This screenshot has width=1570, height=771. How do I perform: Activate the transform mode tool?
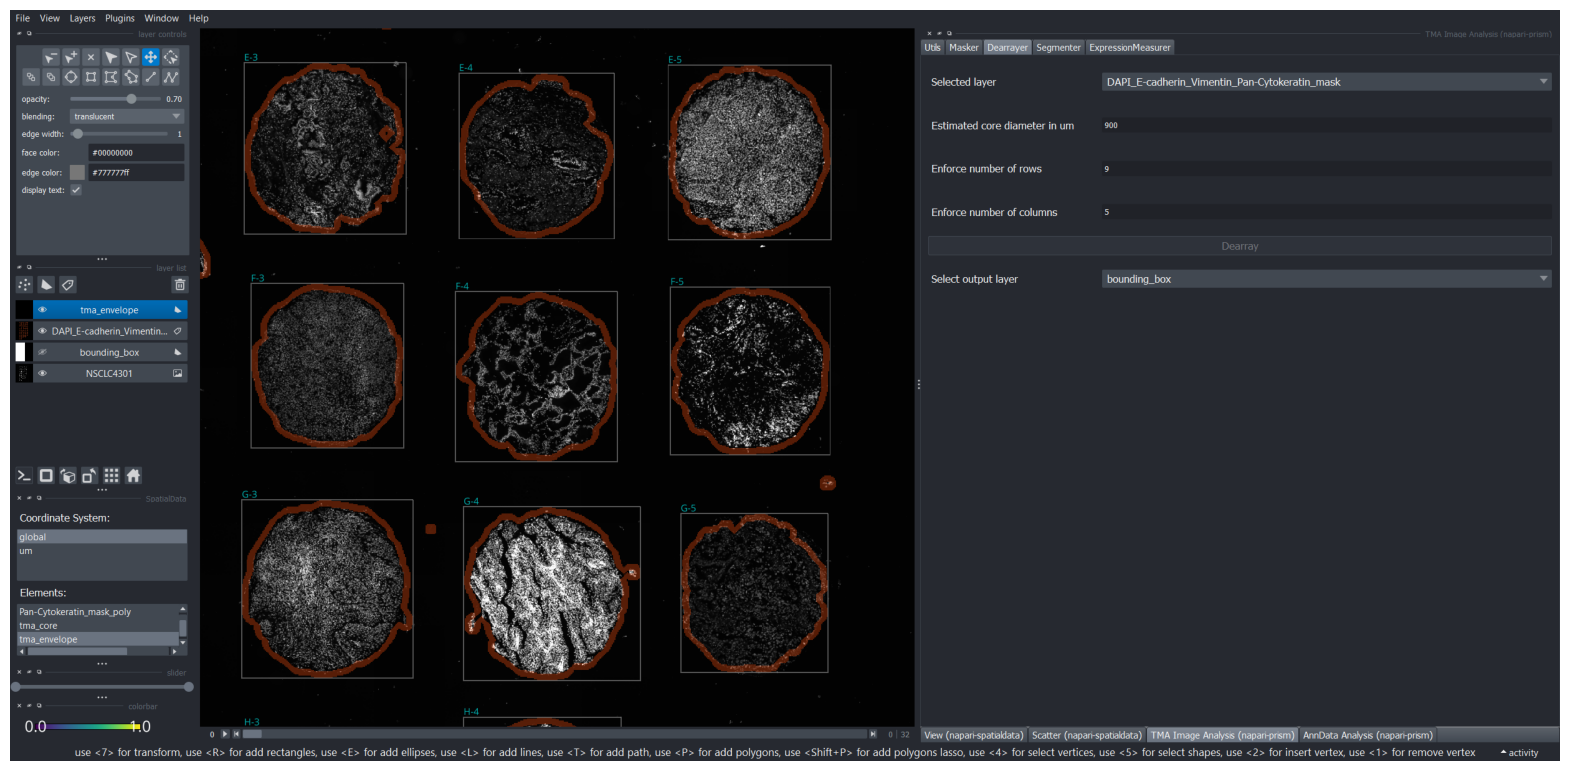(x=171, y=57)
